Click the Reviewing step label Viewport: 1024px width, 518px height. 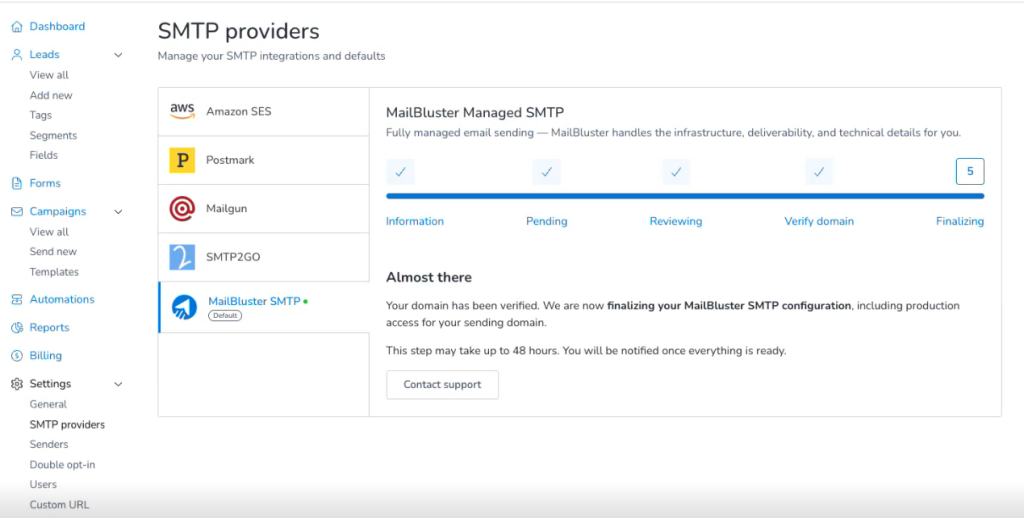676,221
